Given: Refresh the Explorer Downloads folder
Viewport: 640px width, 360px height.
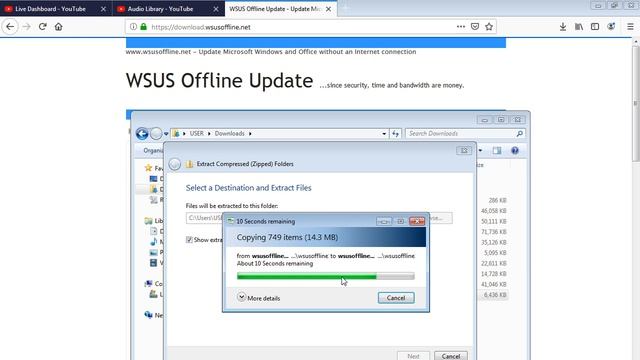Looking at the screenshot, I should coord(395,133).
